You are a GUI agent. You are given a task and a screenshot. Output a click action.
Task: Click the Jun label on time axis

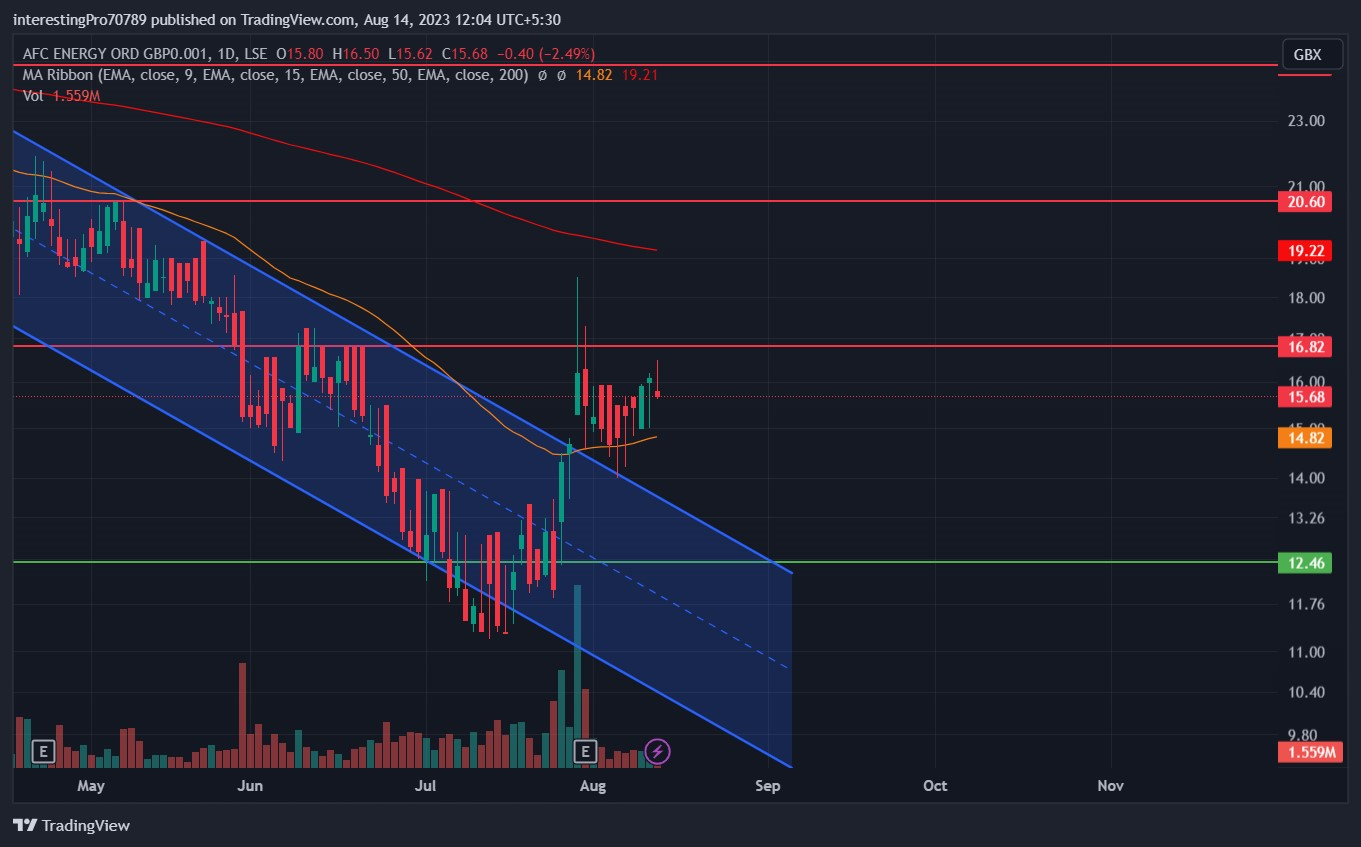click(250, 786)
